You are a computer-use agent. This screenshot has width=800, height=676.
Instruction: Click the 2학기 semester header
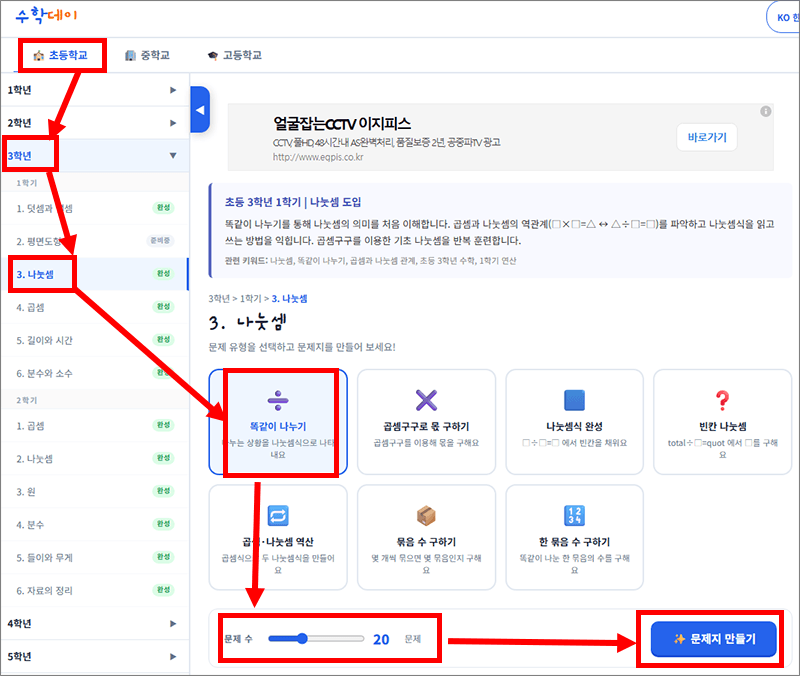click(x=27, y=400)
